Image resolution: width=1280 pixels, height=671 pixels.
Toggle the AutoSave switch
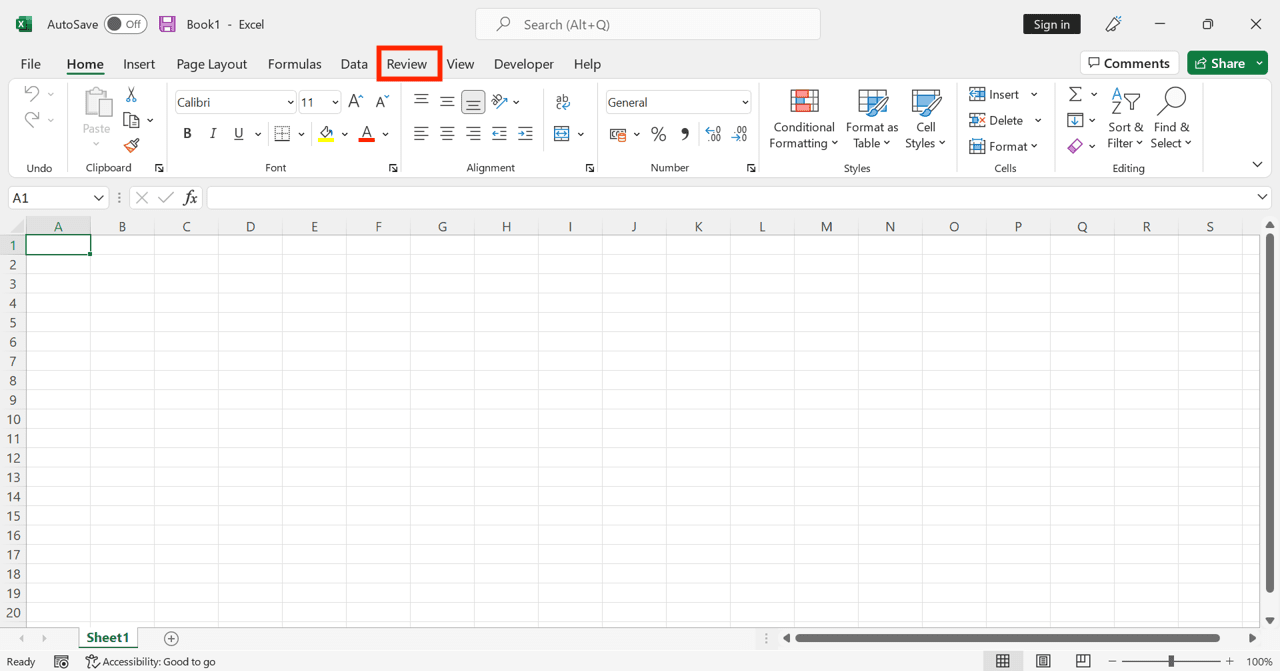click(x=125, y=24)
